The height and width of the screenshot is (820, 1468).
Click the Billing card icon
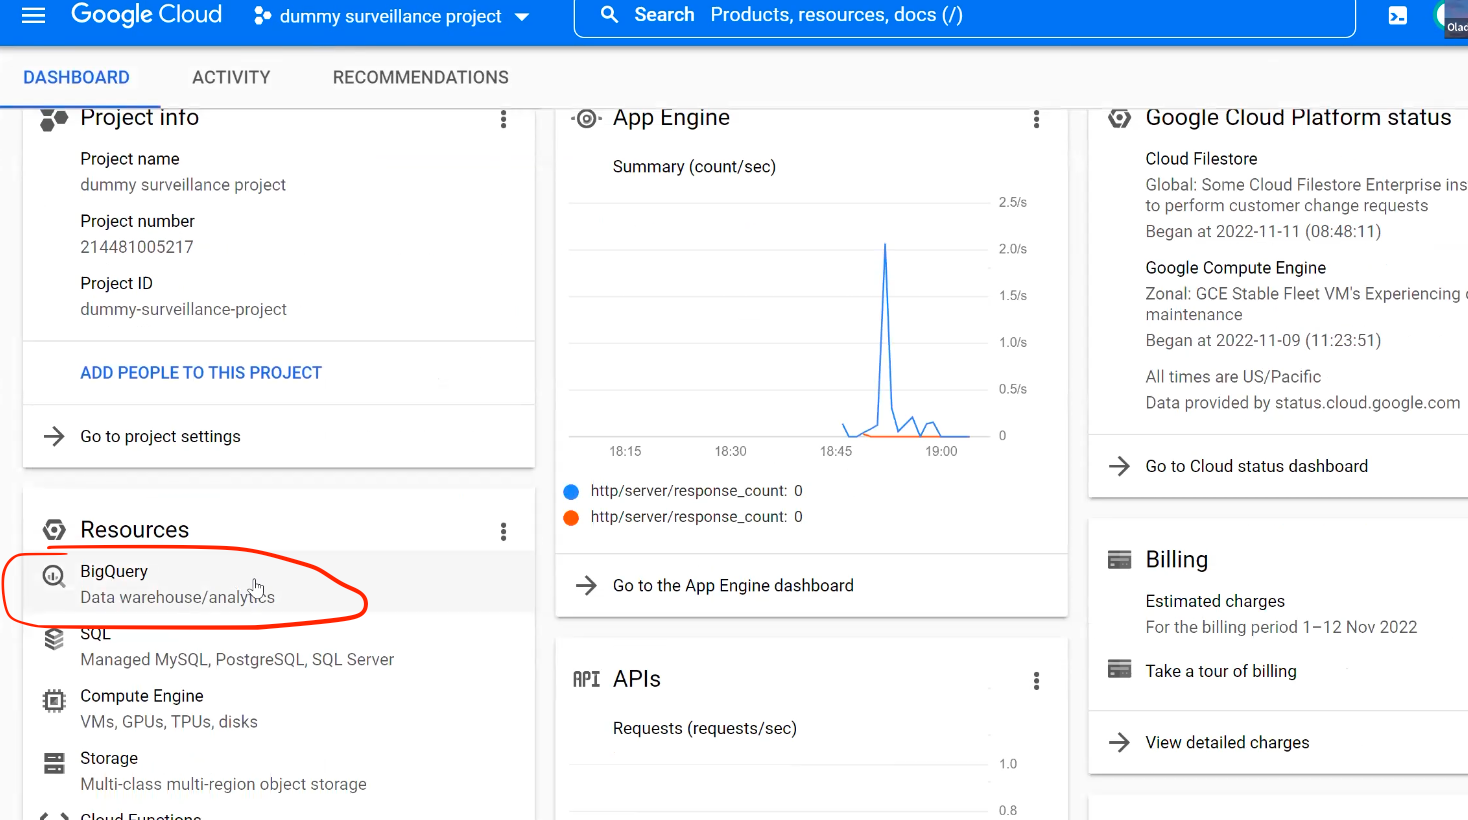click(1120, 560)
